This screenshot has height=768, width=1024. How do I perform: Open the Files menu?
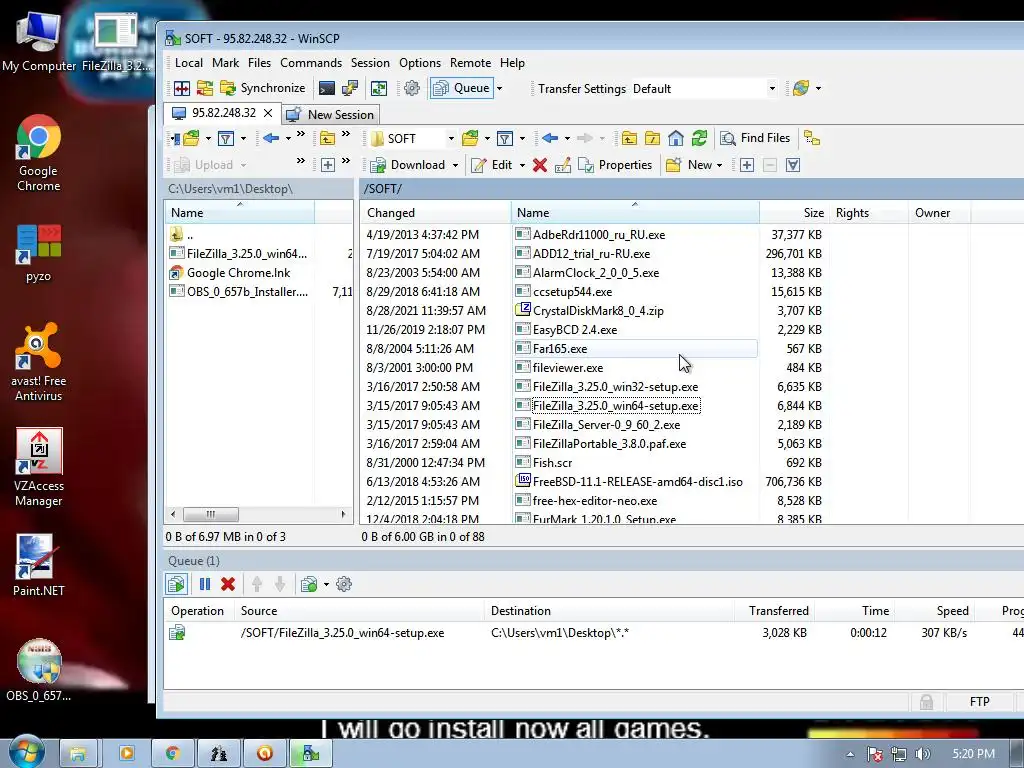coord(259,63)
